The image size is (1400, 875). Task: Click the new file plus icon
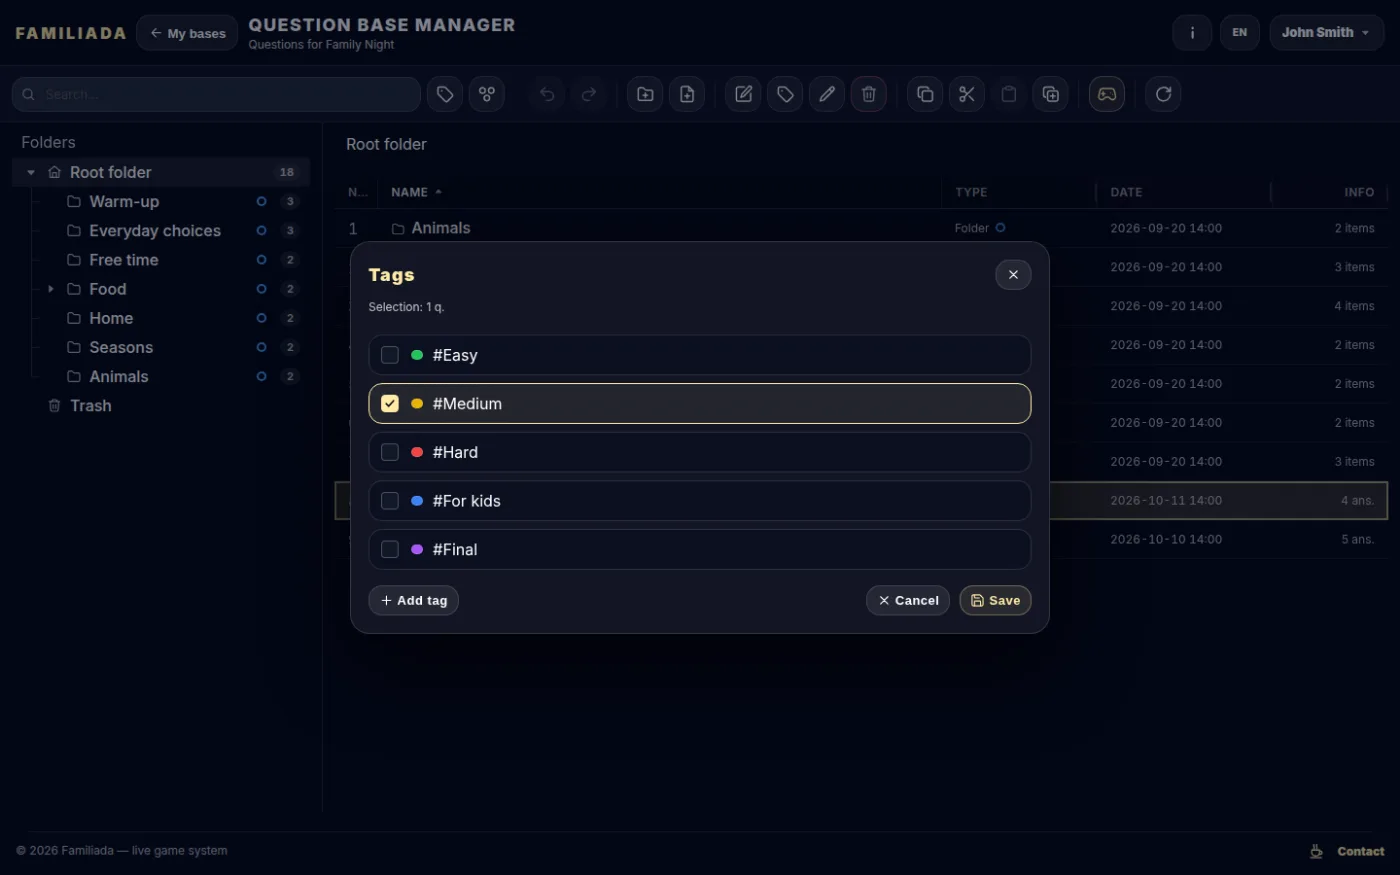tap(687, 94)
